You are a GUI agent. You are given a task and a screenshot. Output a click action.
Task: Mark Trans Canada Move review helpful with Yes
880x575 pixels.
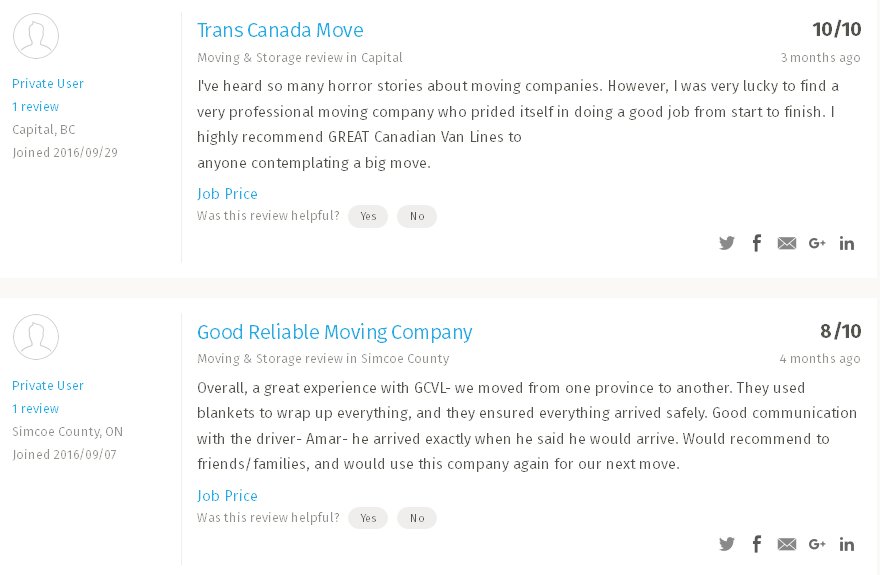(x=368, y=216)
